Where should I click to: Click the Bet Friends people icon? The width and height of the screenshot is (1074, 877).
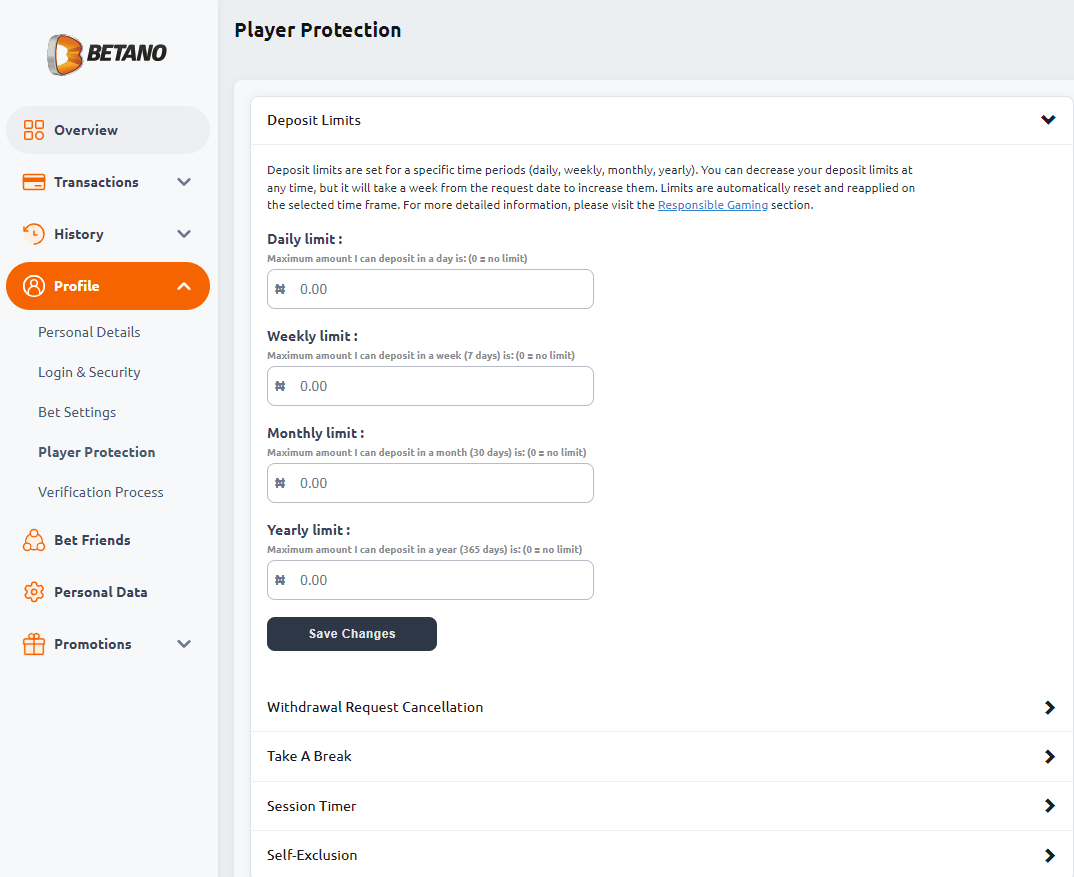pyautogui.click(x=34, y=541)
